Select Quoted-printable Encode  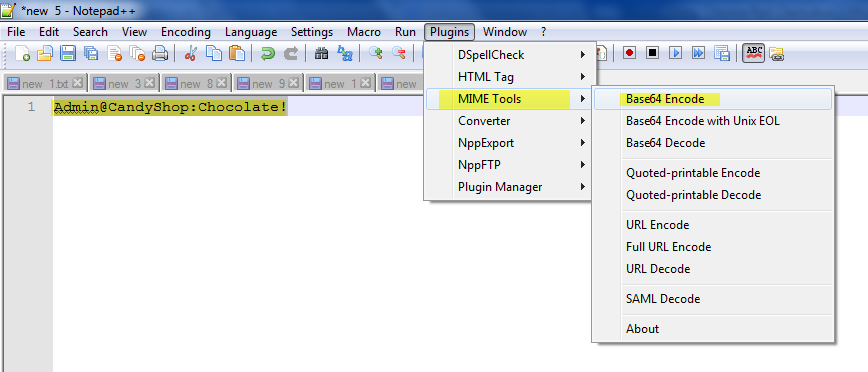[x=713, y=173]
